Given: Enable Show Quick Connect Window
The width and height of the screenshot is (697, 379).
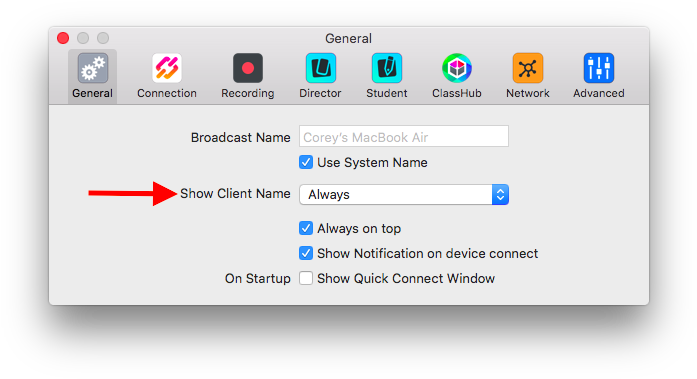Looking at the screenshot, I should coord(306,278).
